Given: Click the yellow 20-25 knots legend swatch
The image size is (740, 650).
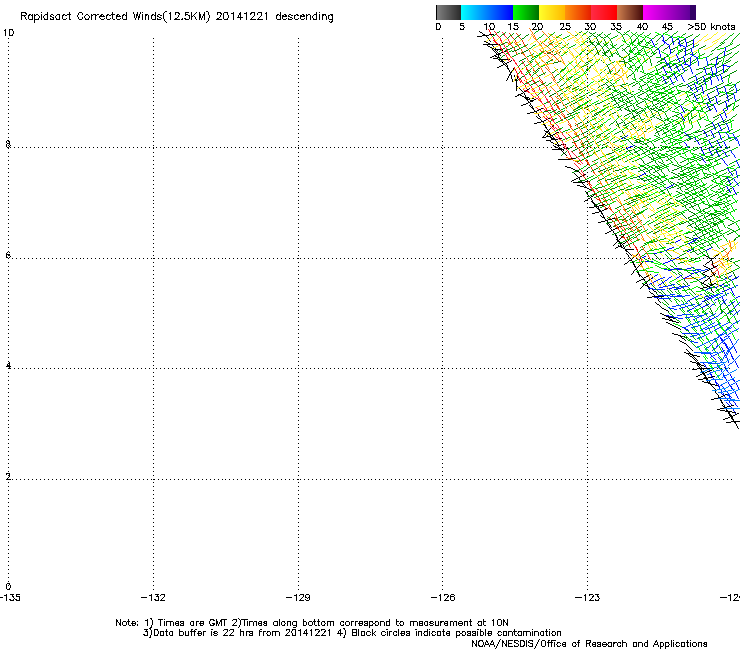Looking at the screenshot, I should [x=552, y=12].
